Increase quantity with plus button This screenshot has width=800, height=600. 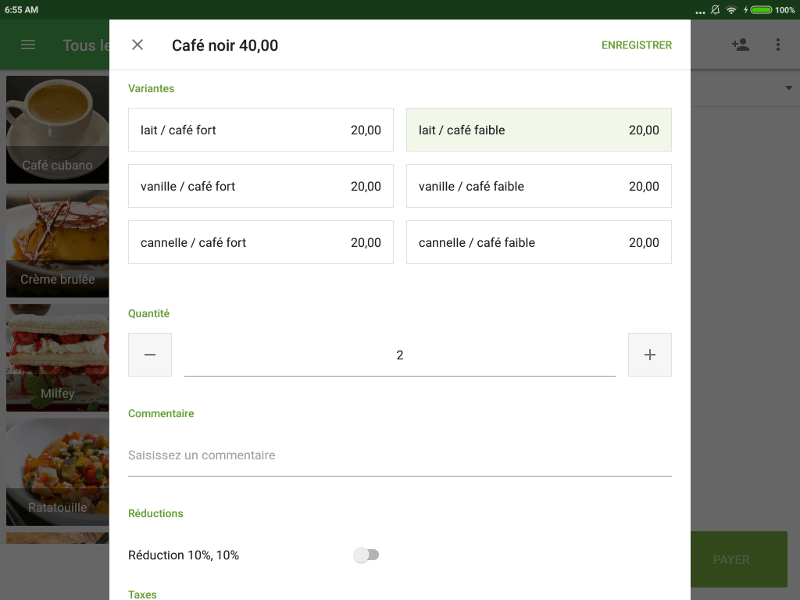point(650,355)
